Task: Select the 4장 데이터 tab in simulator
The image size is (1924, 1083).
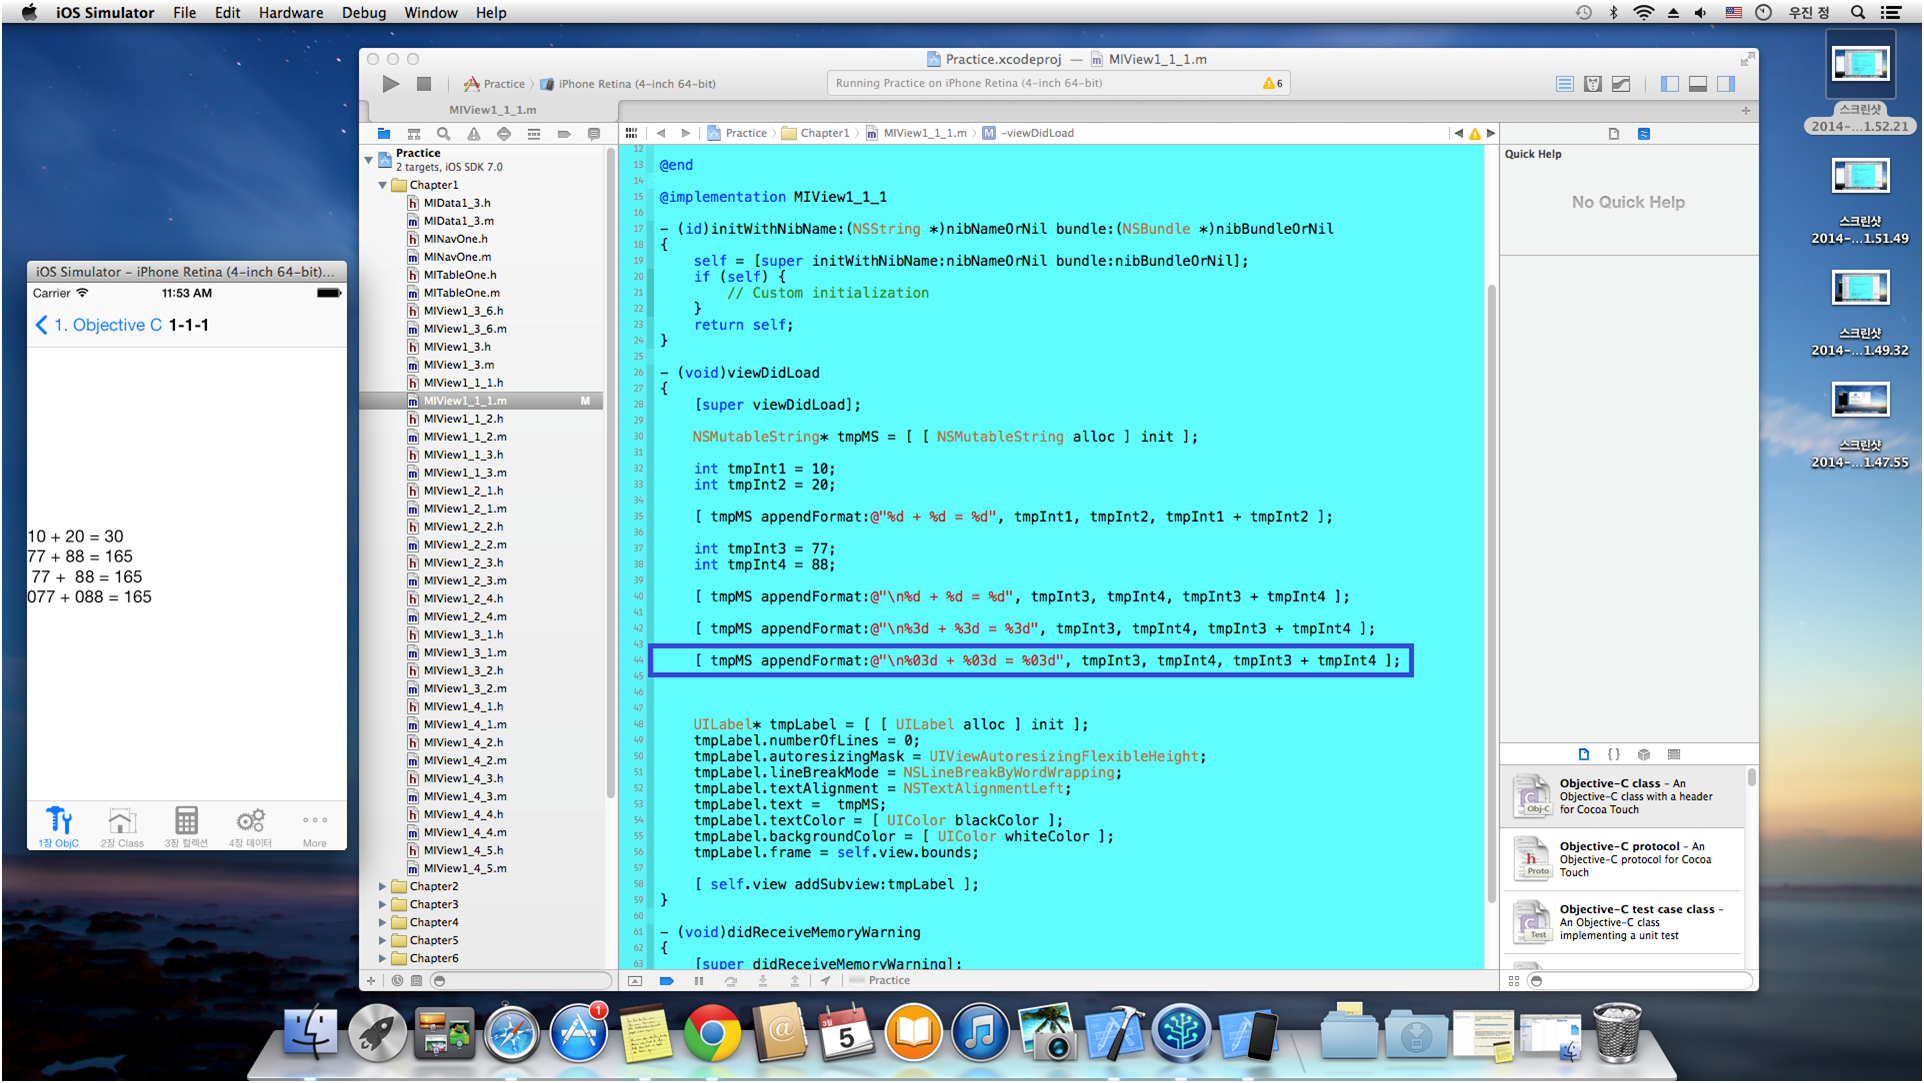Action: (250, 827)
